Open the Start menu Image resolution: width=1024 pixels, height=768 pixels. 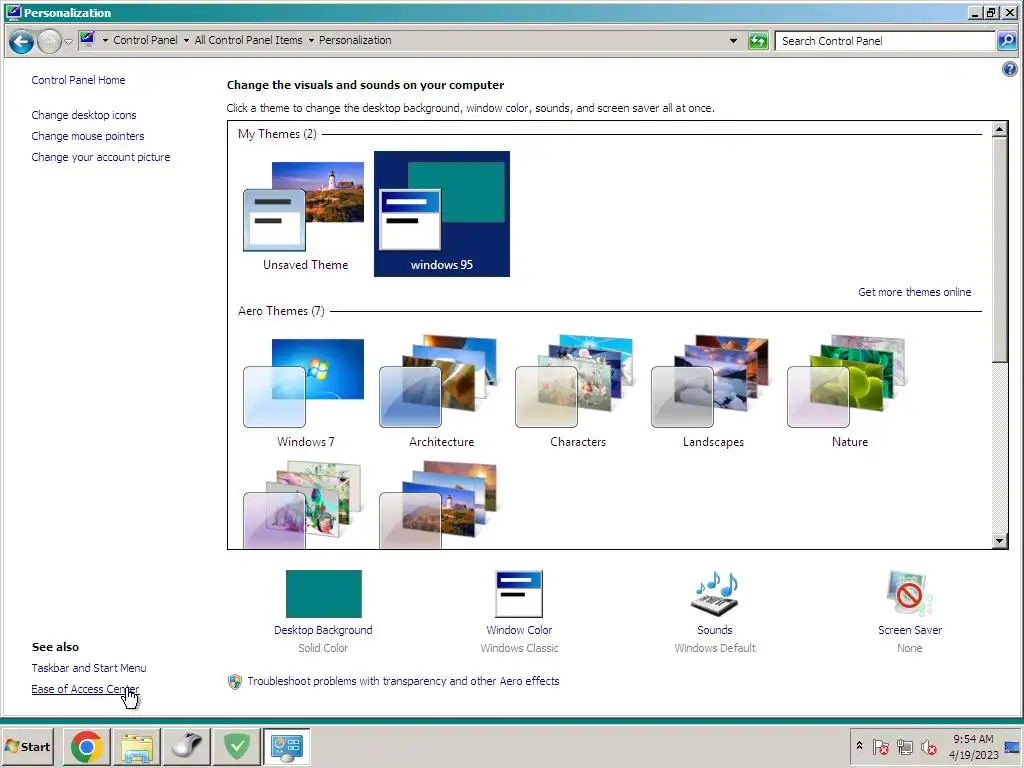(28, 746)
